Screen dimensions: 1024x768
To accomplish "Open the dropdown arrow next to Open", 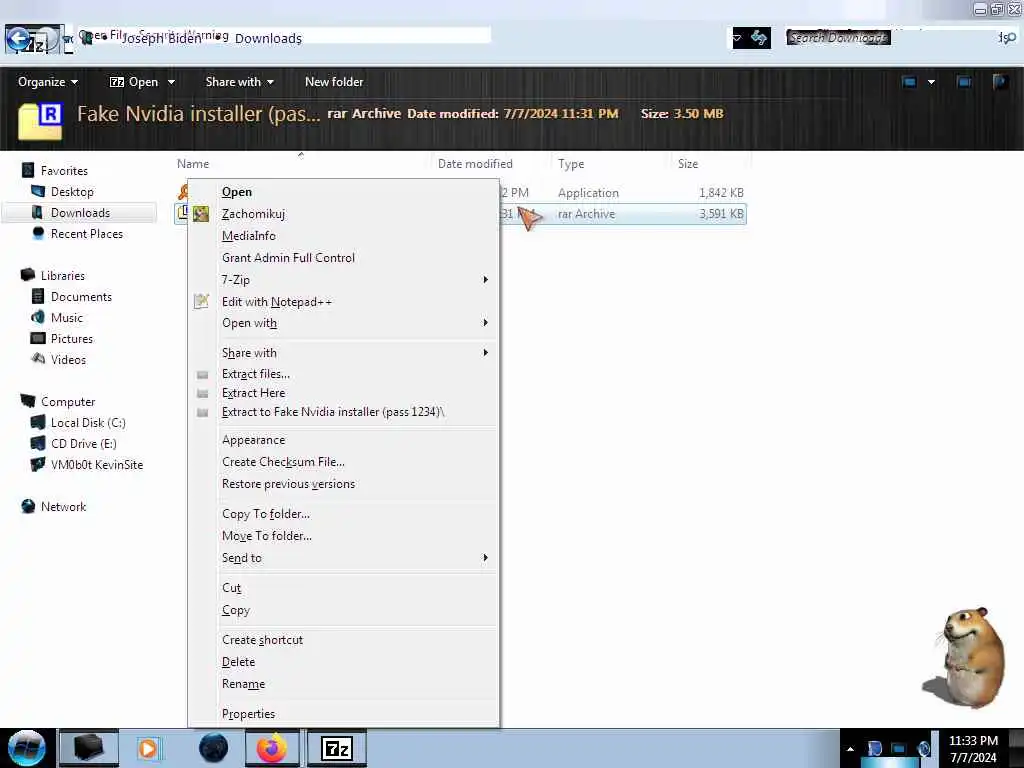I will tap(171, 82).
